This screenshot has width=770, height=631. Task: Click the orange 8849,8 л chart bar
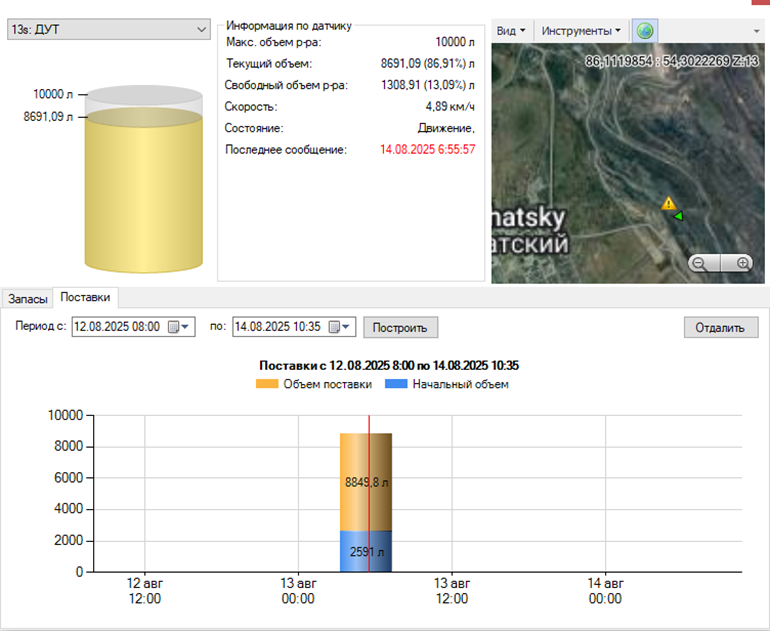(355, 480)
